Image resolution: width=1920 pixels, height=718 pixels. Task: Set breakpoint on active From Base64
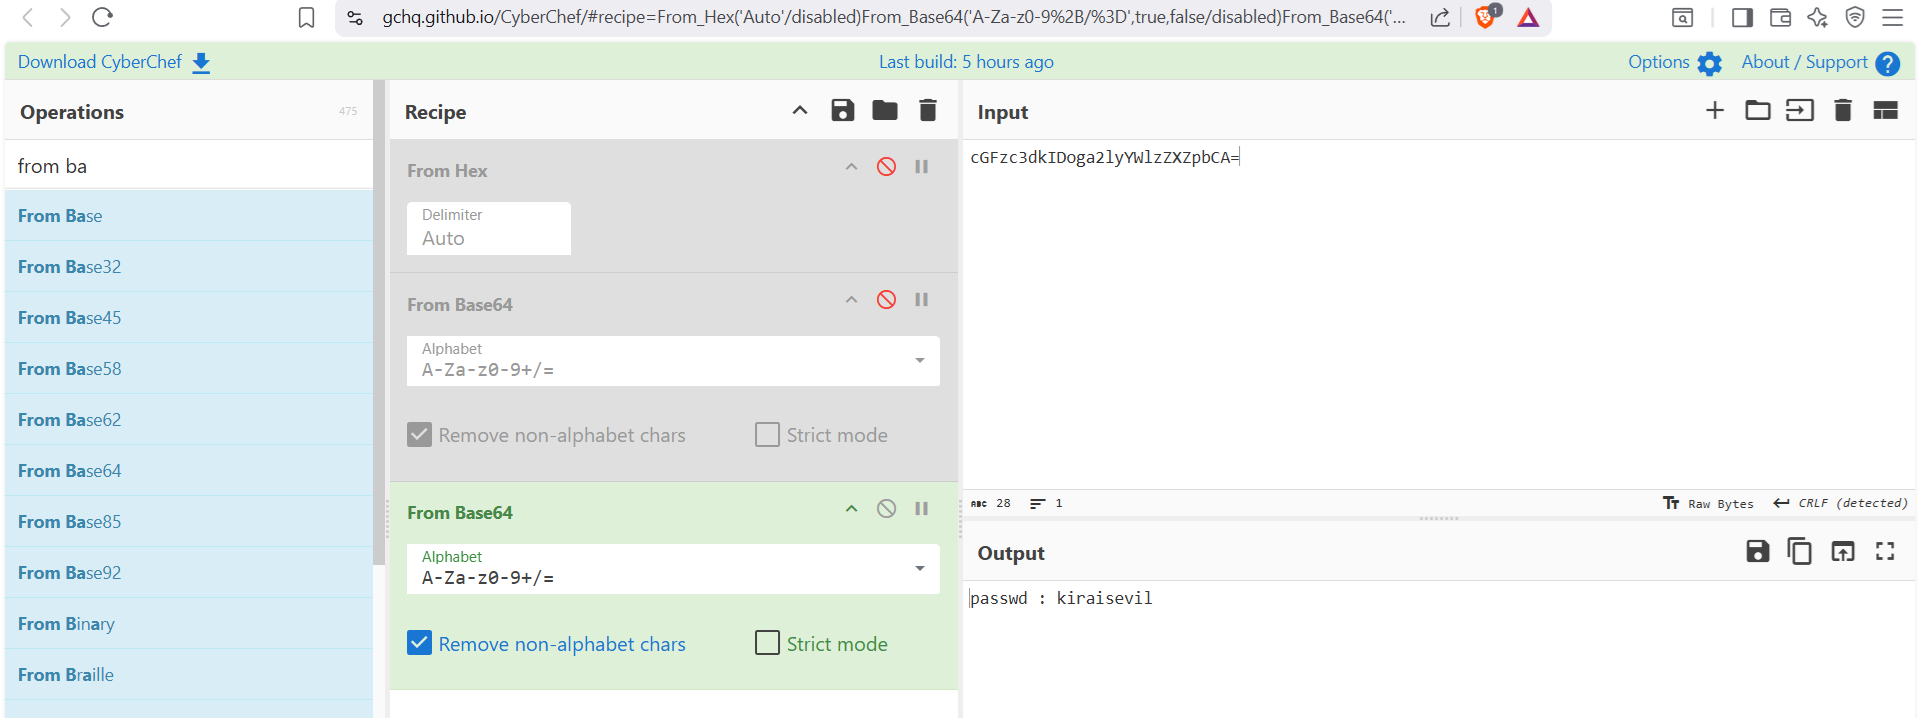click(x=921, y=509)
